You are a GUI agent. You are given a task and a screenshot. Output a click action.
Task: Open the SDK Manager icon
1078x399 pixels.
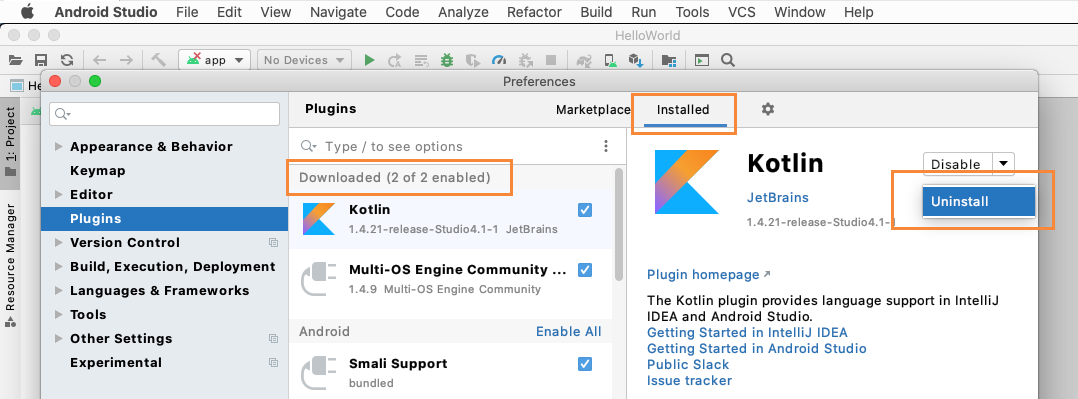pyautogui.click(x=636, y=61)
